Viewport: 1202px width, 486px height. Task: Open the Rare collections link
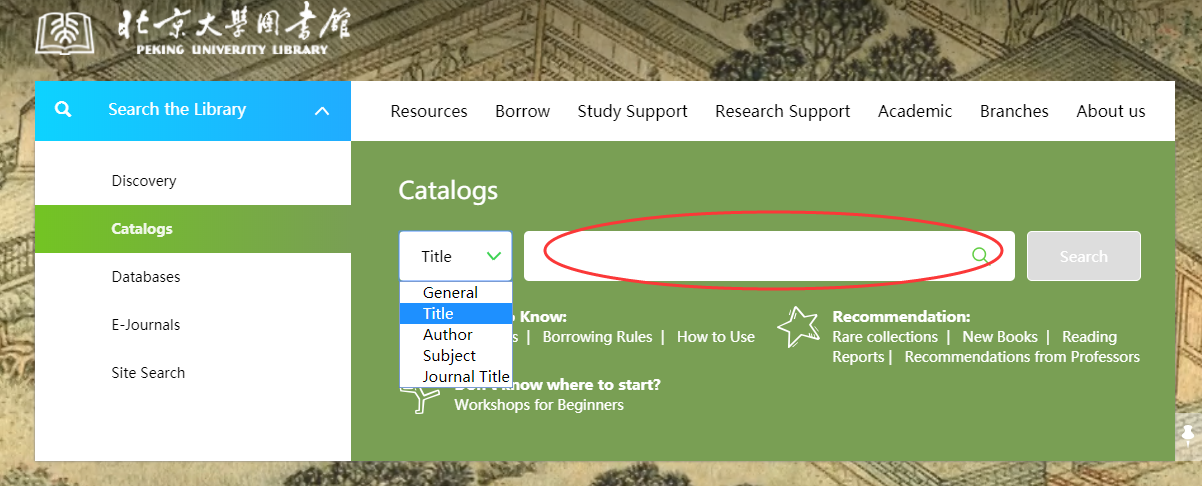(x=885, y=337)
